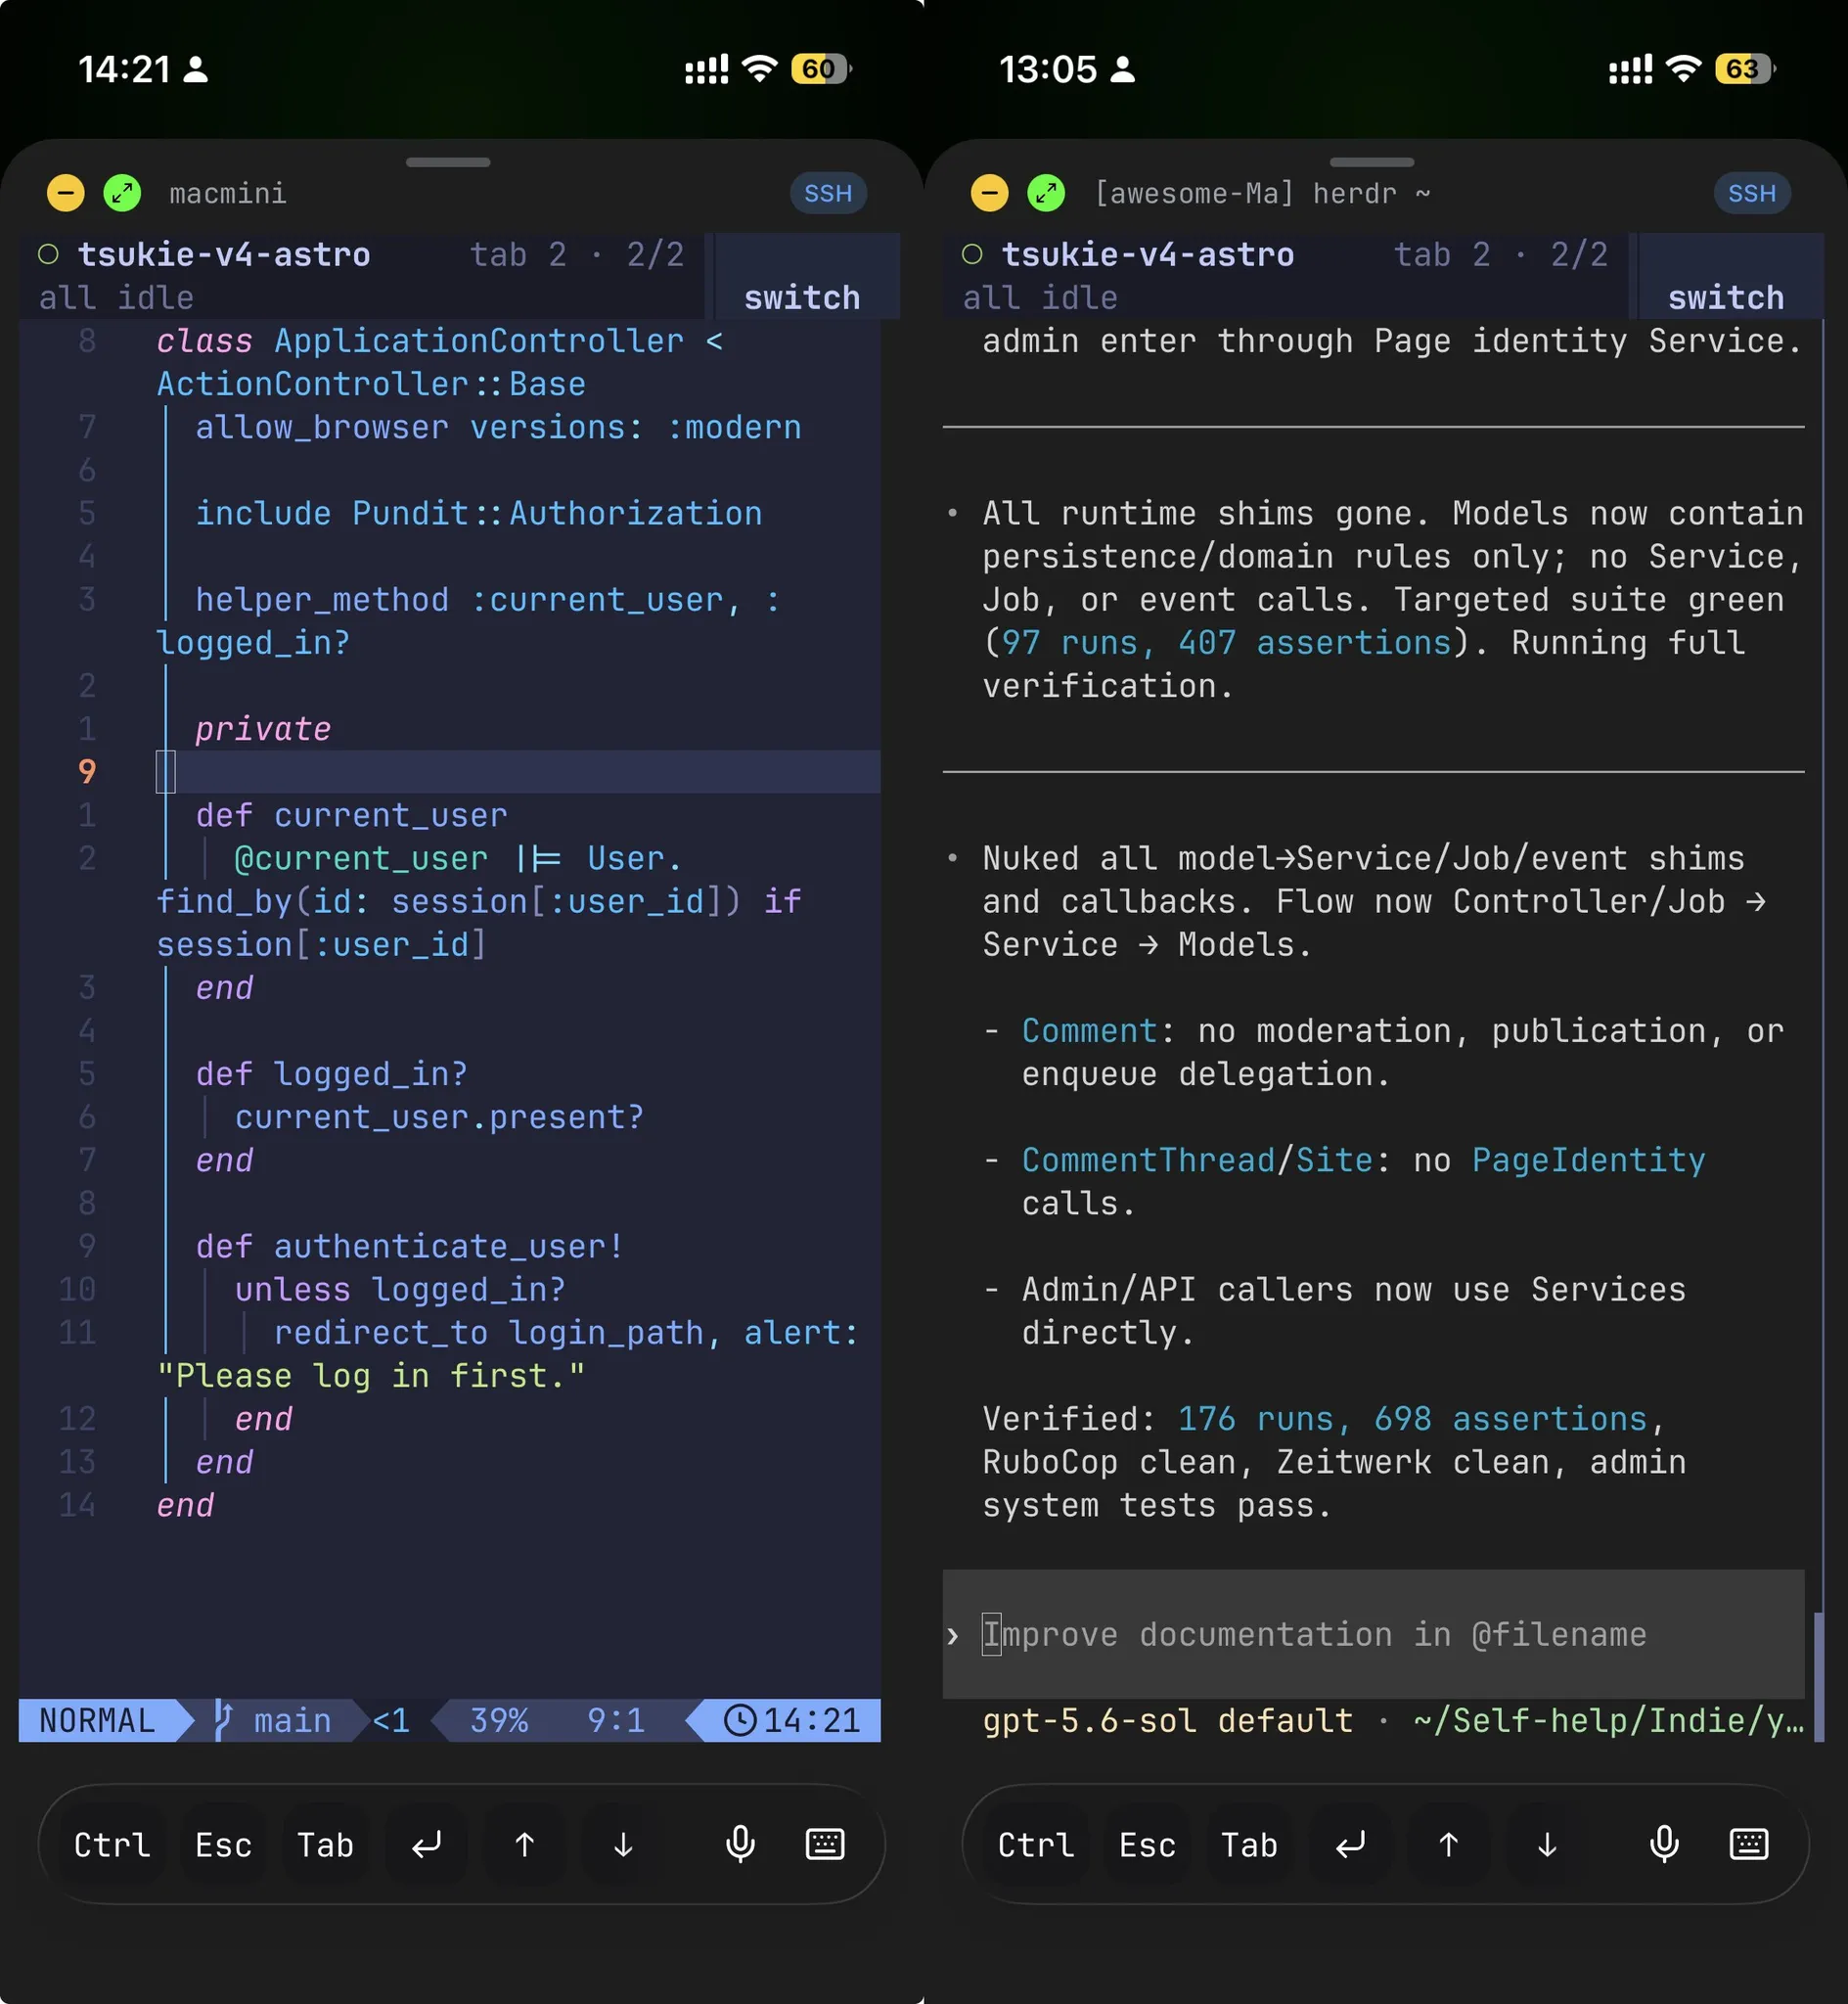Click the vim cursor on current line 9

[x=166, y=771]
